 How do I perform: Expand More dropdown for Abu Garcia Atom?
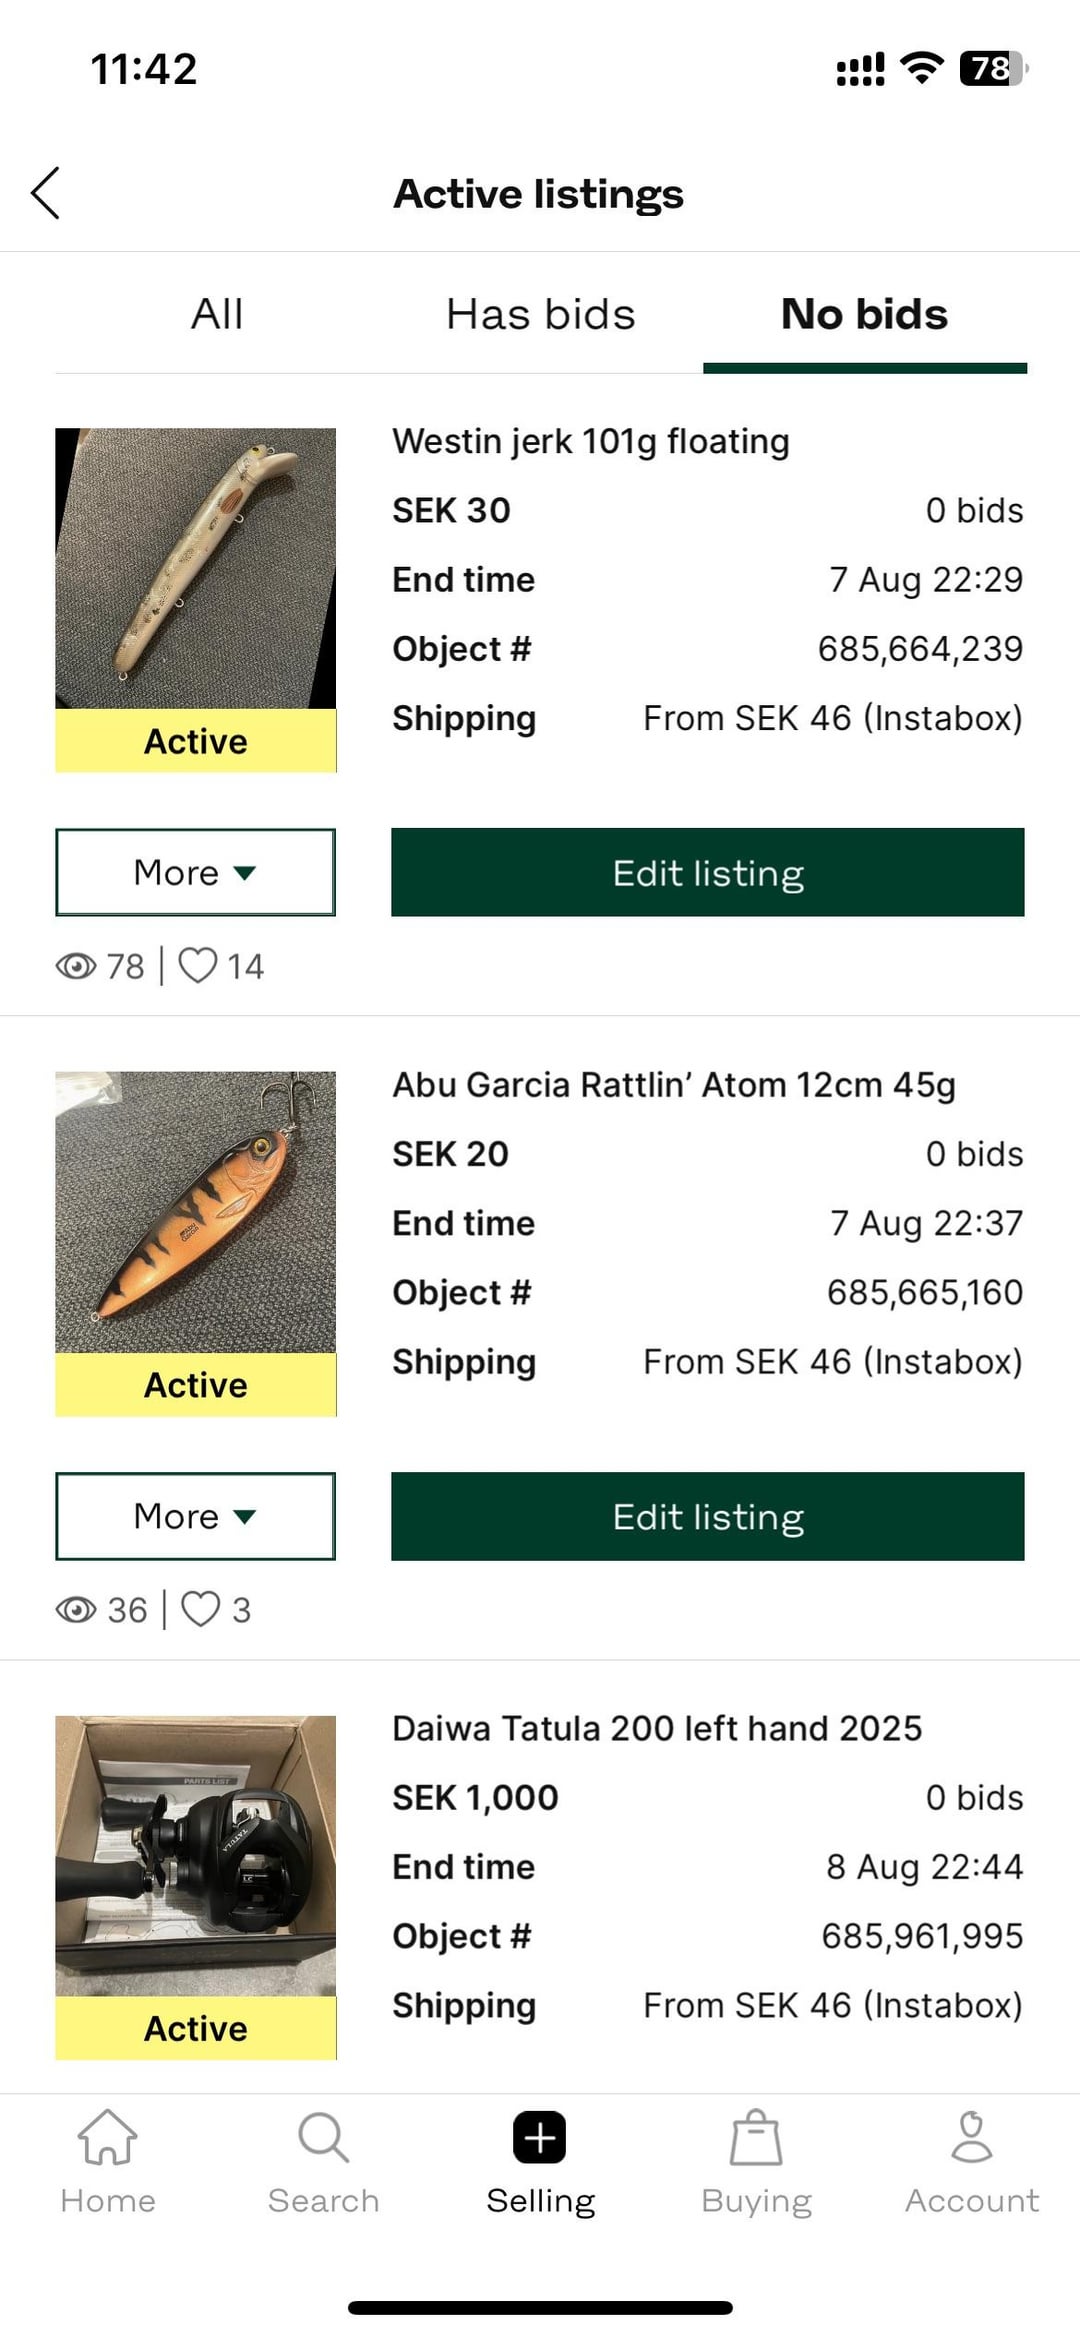pos(195,1516)
